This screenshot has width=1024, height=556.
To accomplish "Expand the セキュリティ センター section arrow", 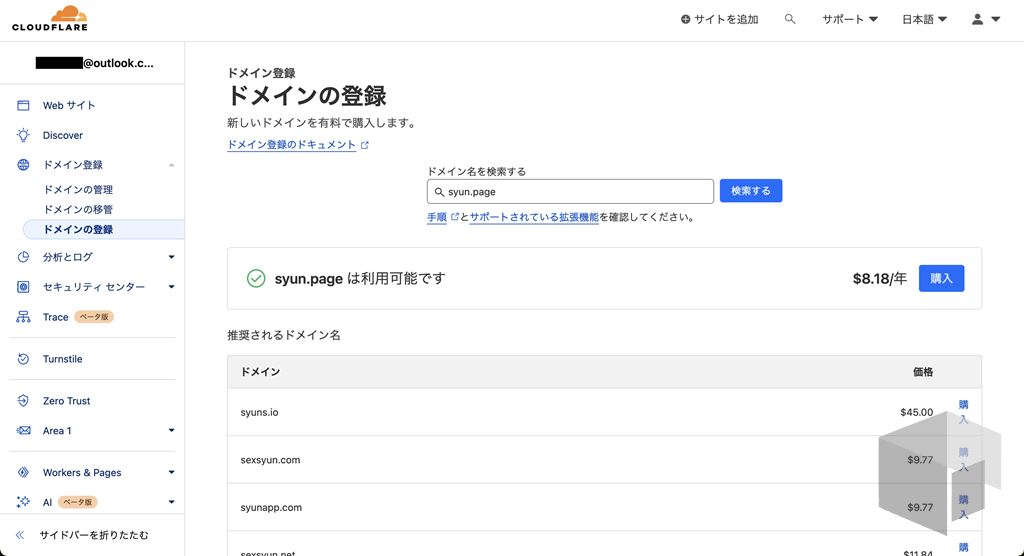I will coord(171,287).
